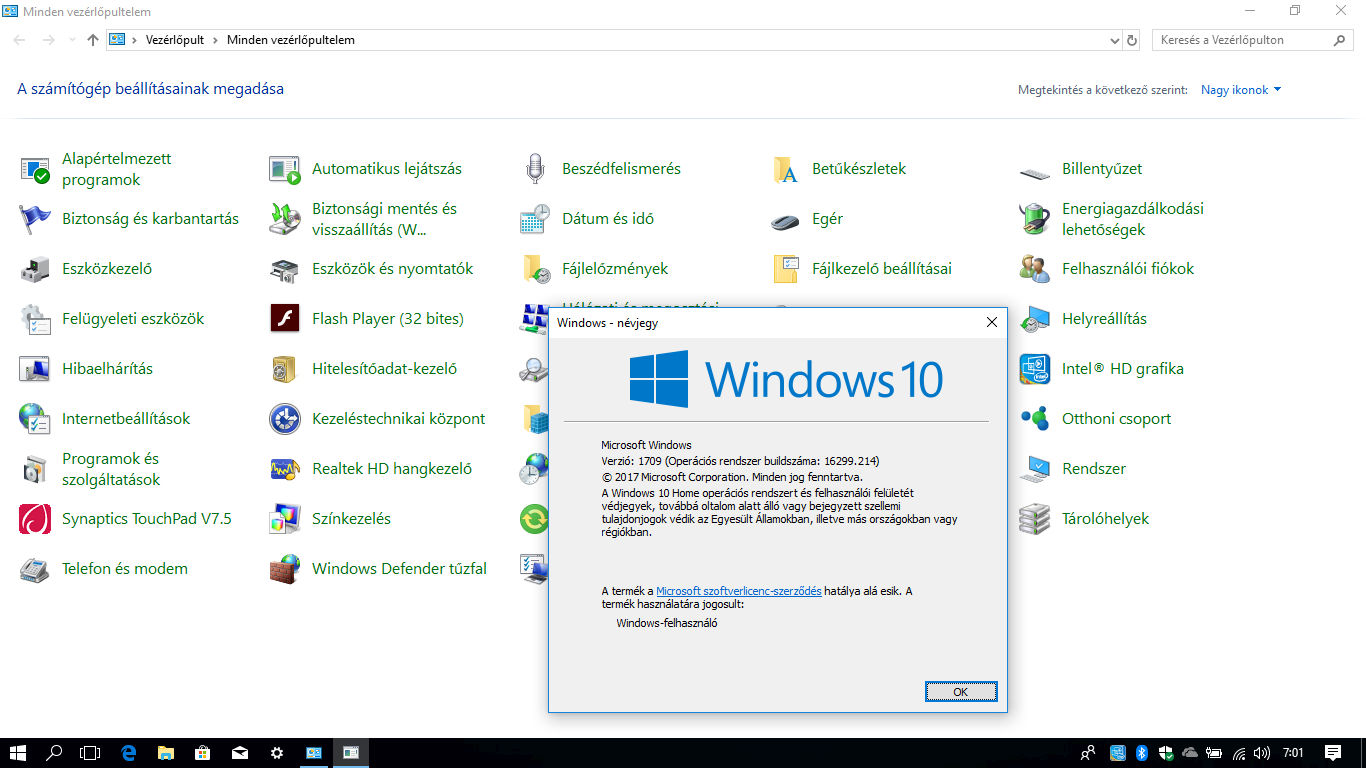Open the Nagy ikonok view dropdown
1366x768 pixels.
click(1241, 90)
